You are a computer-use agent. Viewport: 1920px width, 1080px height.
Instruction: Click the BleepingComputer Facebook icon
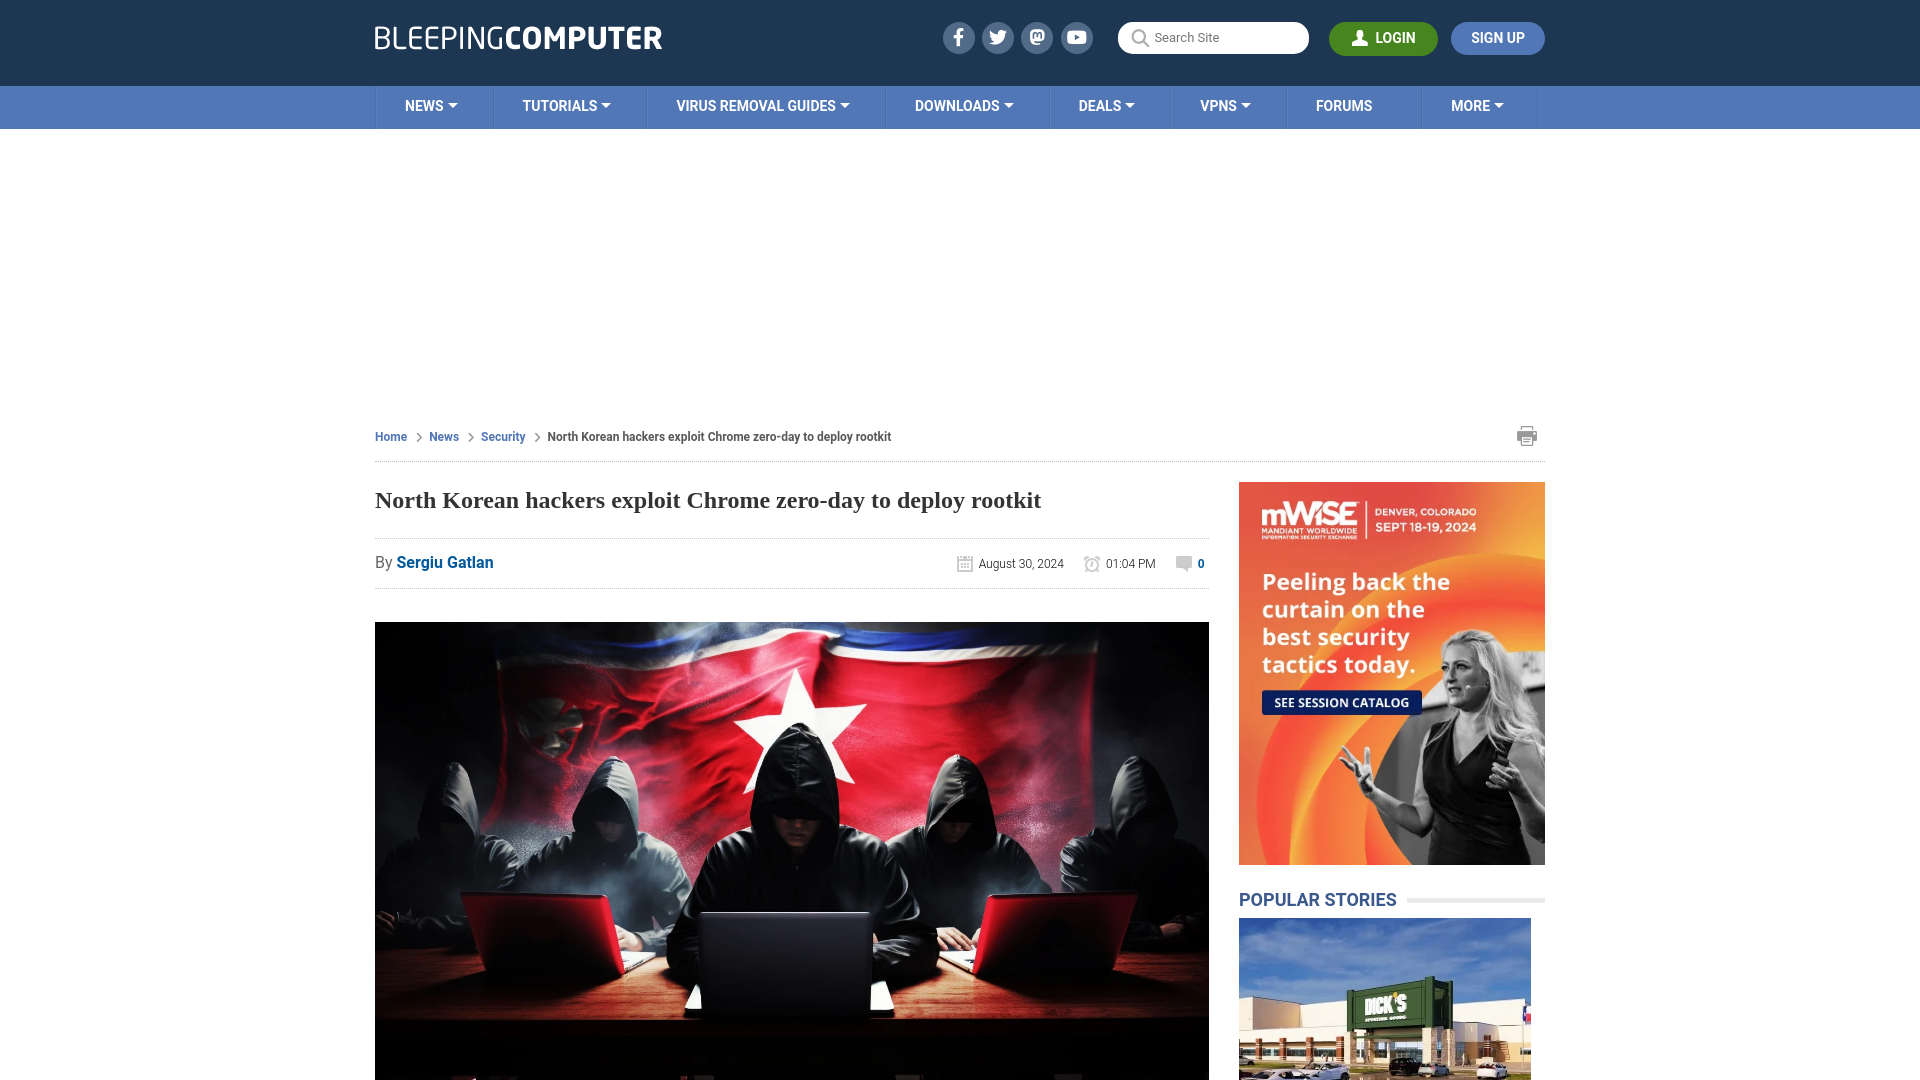pyautogui.click(x=959, y=37)
